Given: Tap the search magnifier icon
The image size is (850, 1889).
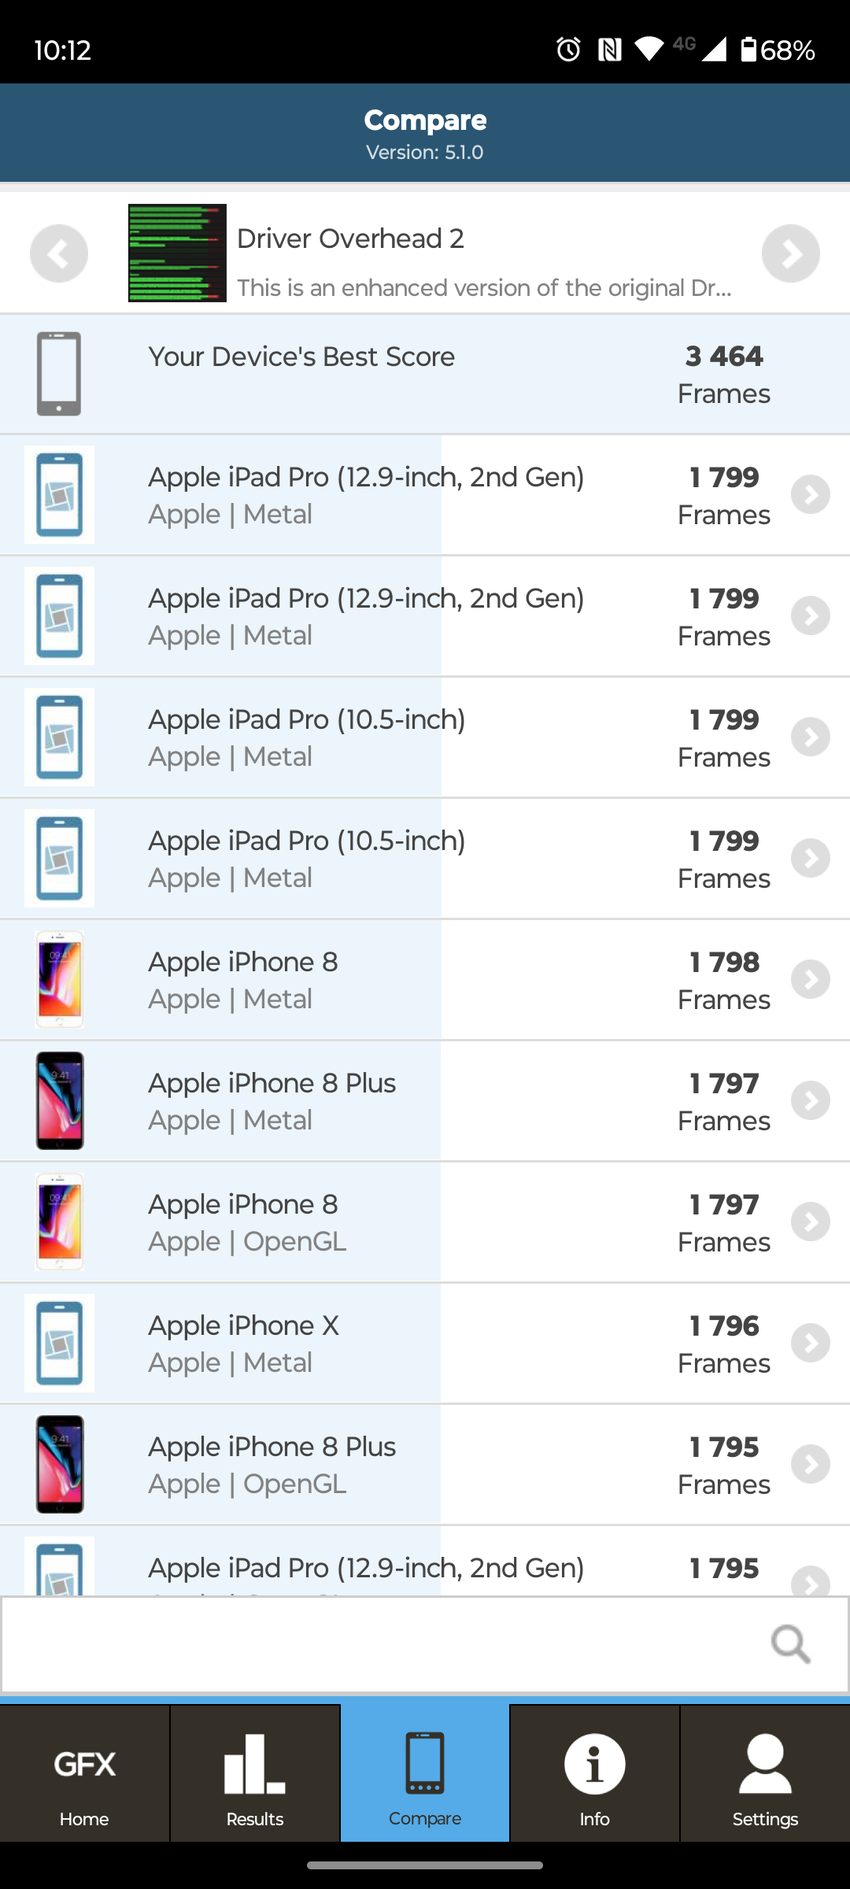Looking at the screenshot, I should pos(790,1643).
